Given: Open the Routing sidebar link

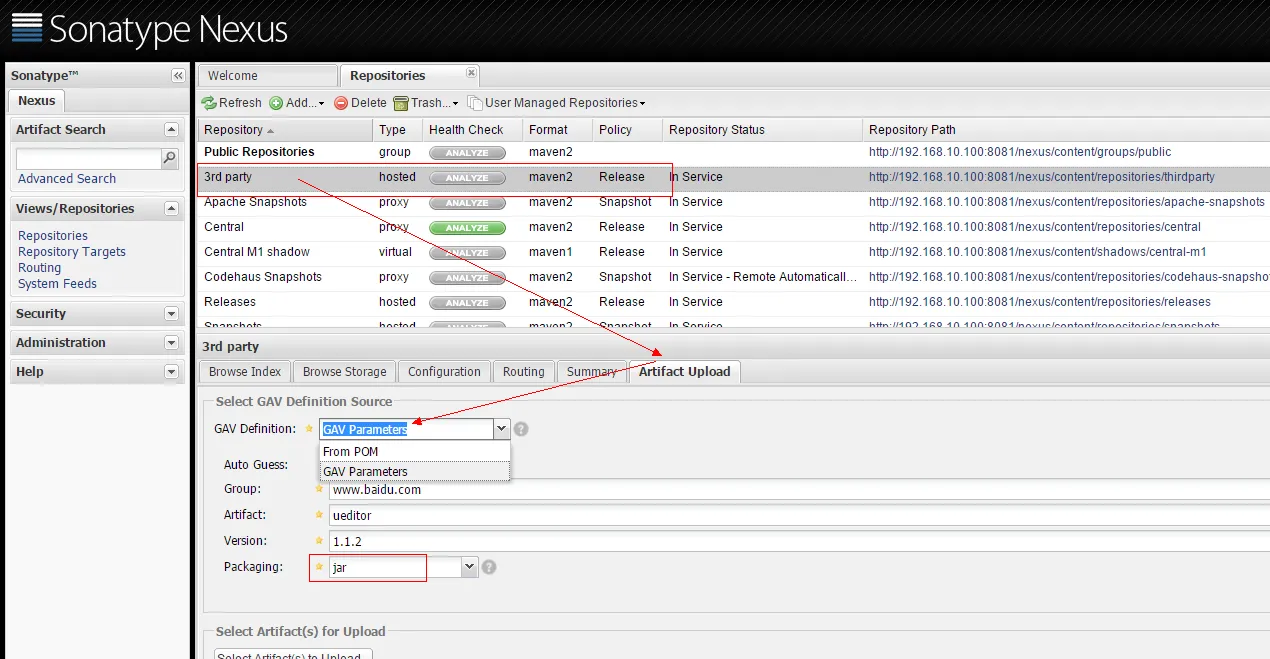Looking at the screenshot, I should coord(40,268).
